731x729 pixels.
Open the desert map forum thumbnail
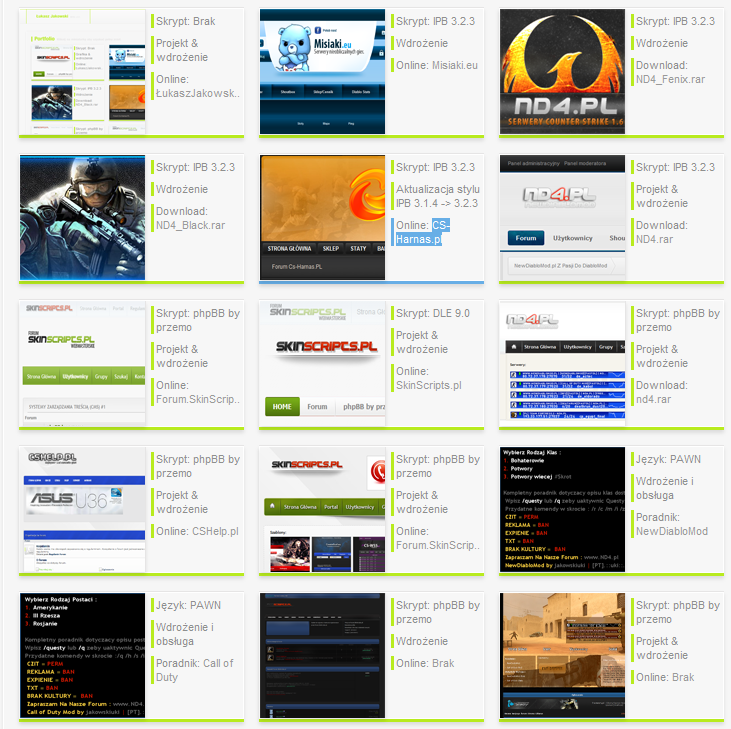[562, 655]
